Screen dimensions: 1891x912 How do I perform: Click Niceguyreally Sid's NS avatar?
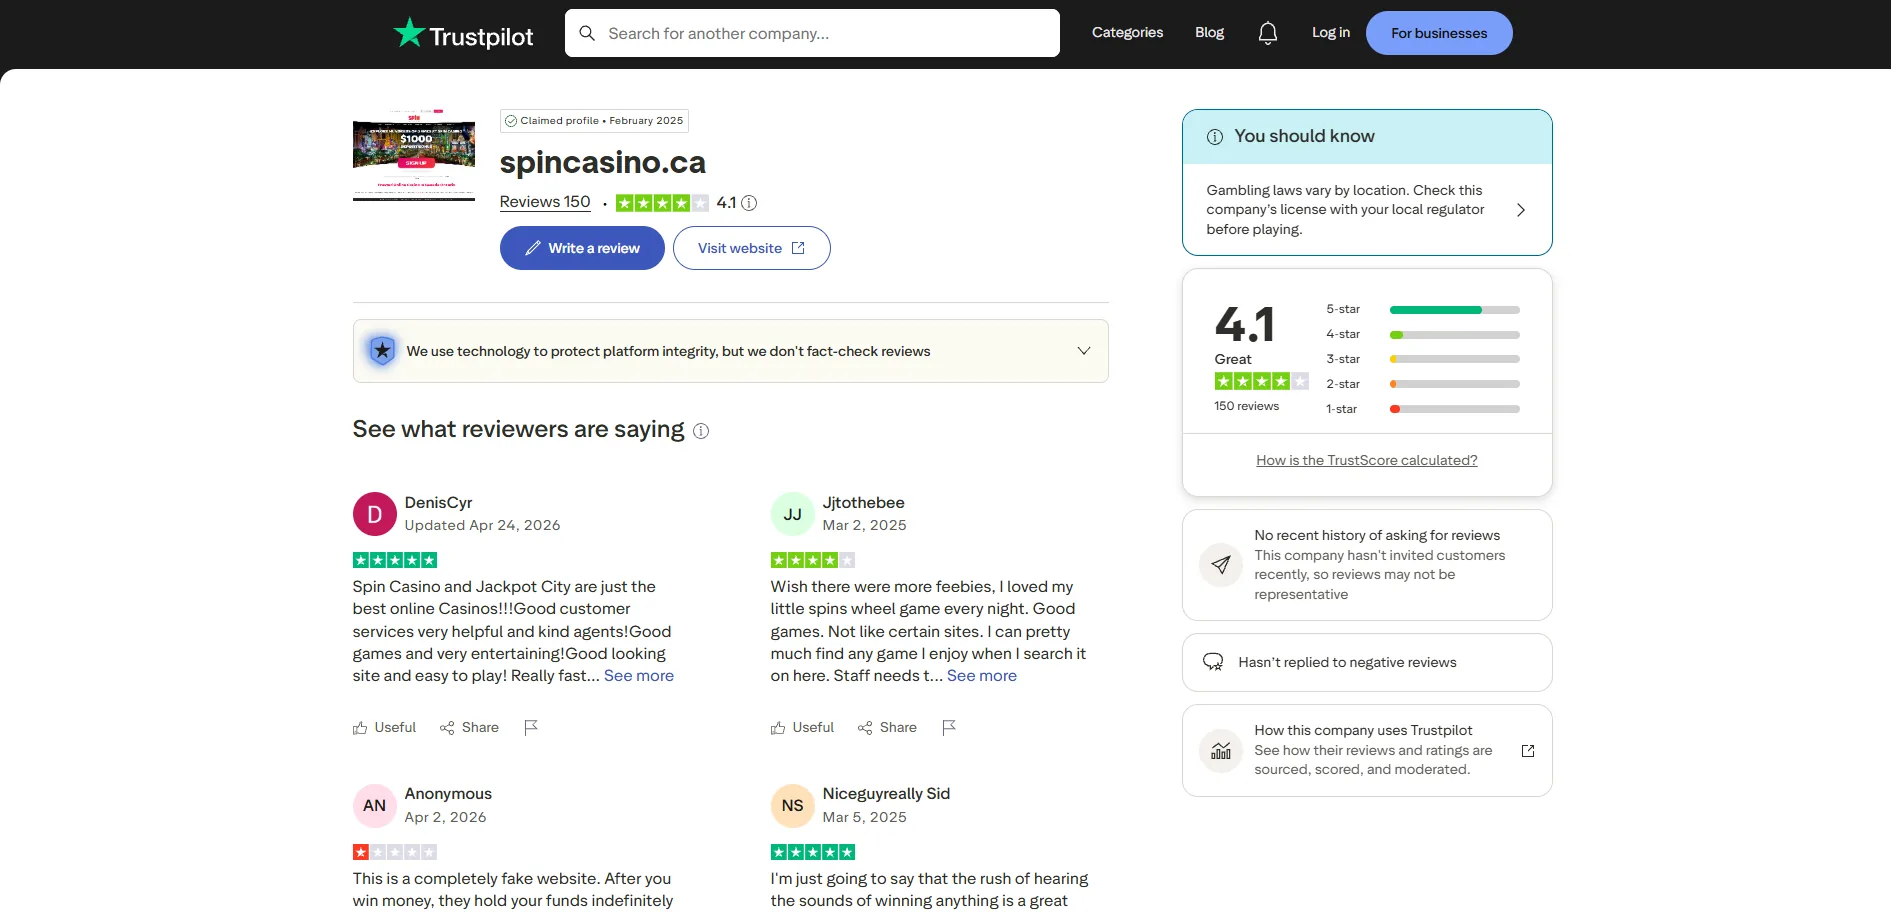tap(793, 806)
